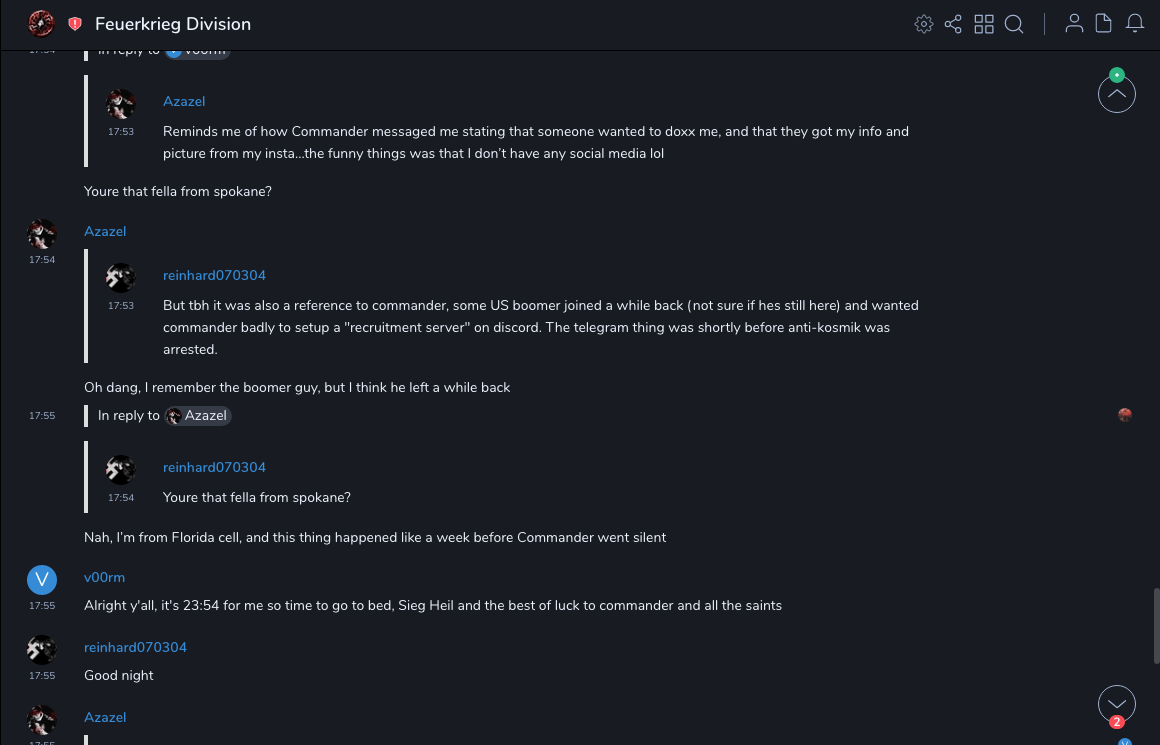1160x745 pixels.
Task: Open the files document icon
Action: click(1104, 24)
